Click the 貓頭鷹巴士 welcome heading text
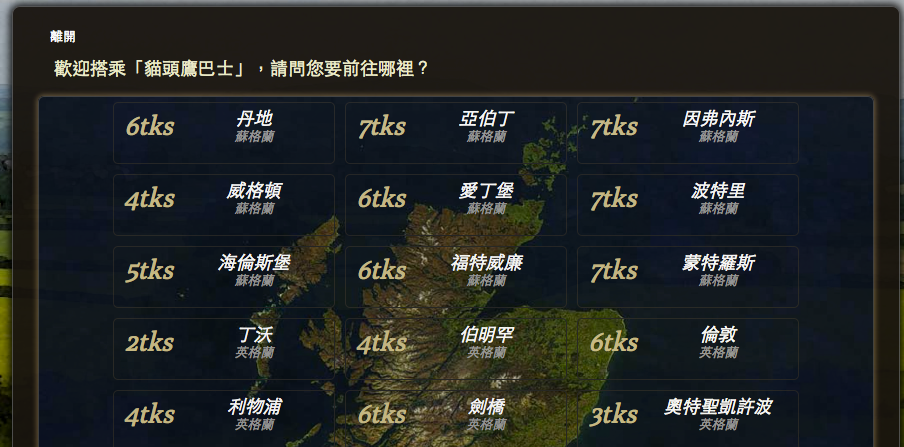The image size is (904, 447). 241,69
